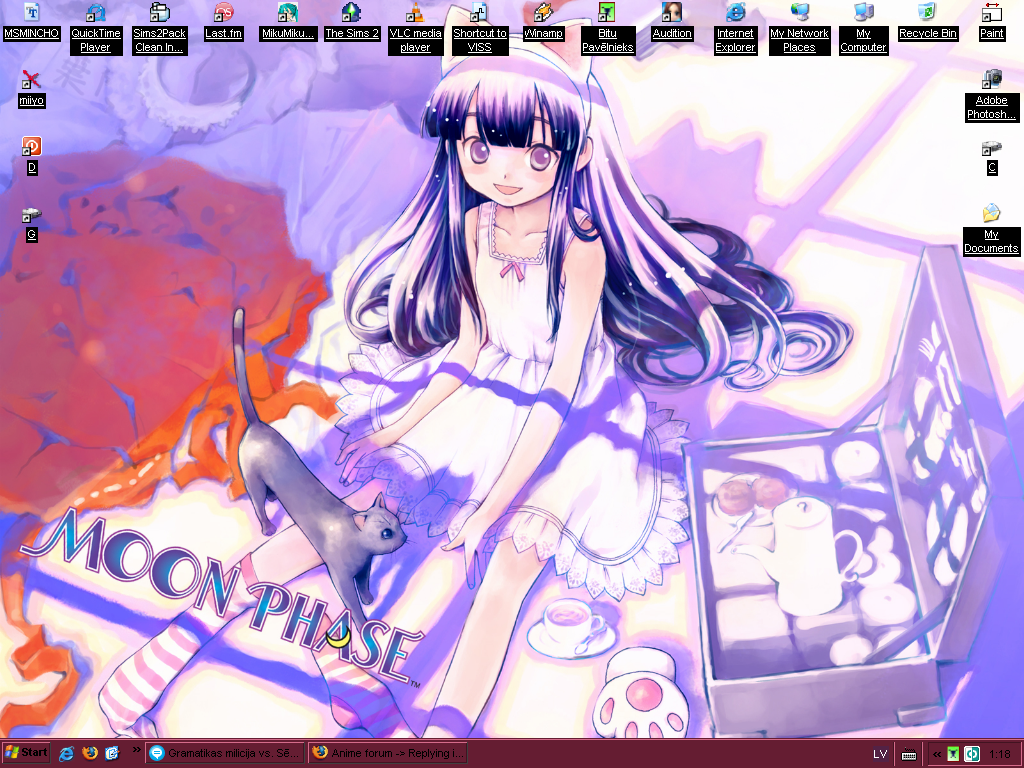Select the Sims2Pack Clean Installer desktop icon
1024x768 pixels.
coord(159,29)
